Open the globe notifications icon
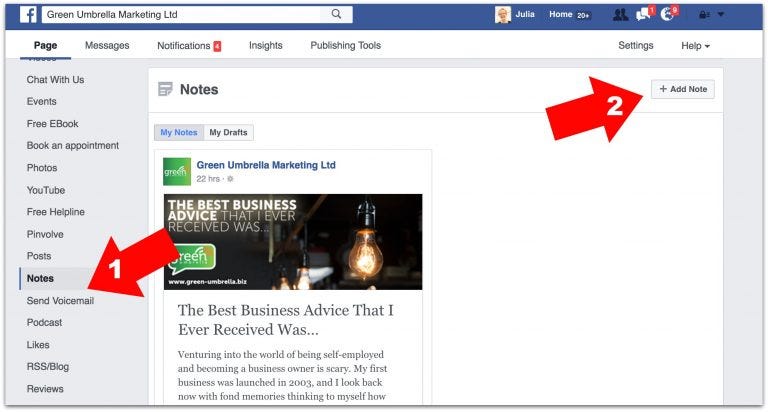The image size is (768, 412). pyautogui.click(x=668, y=15)
